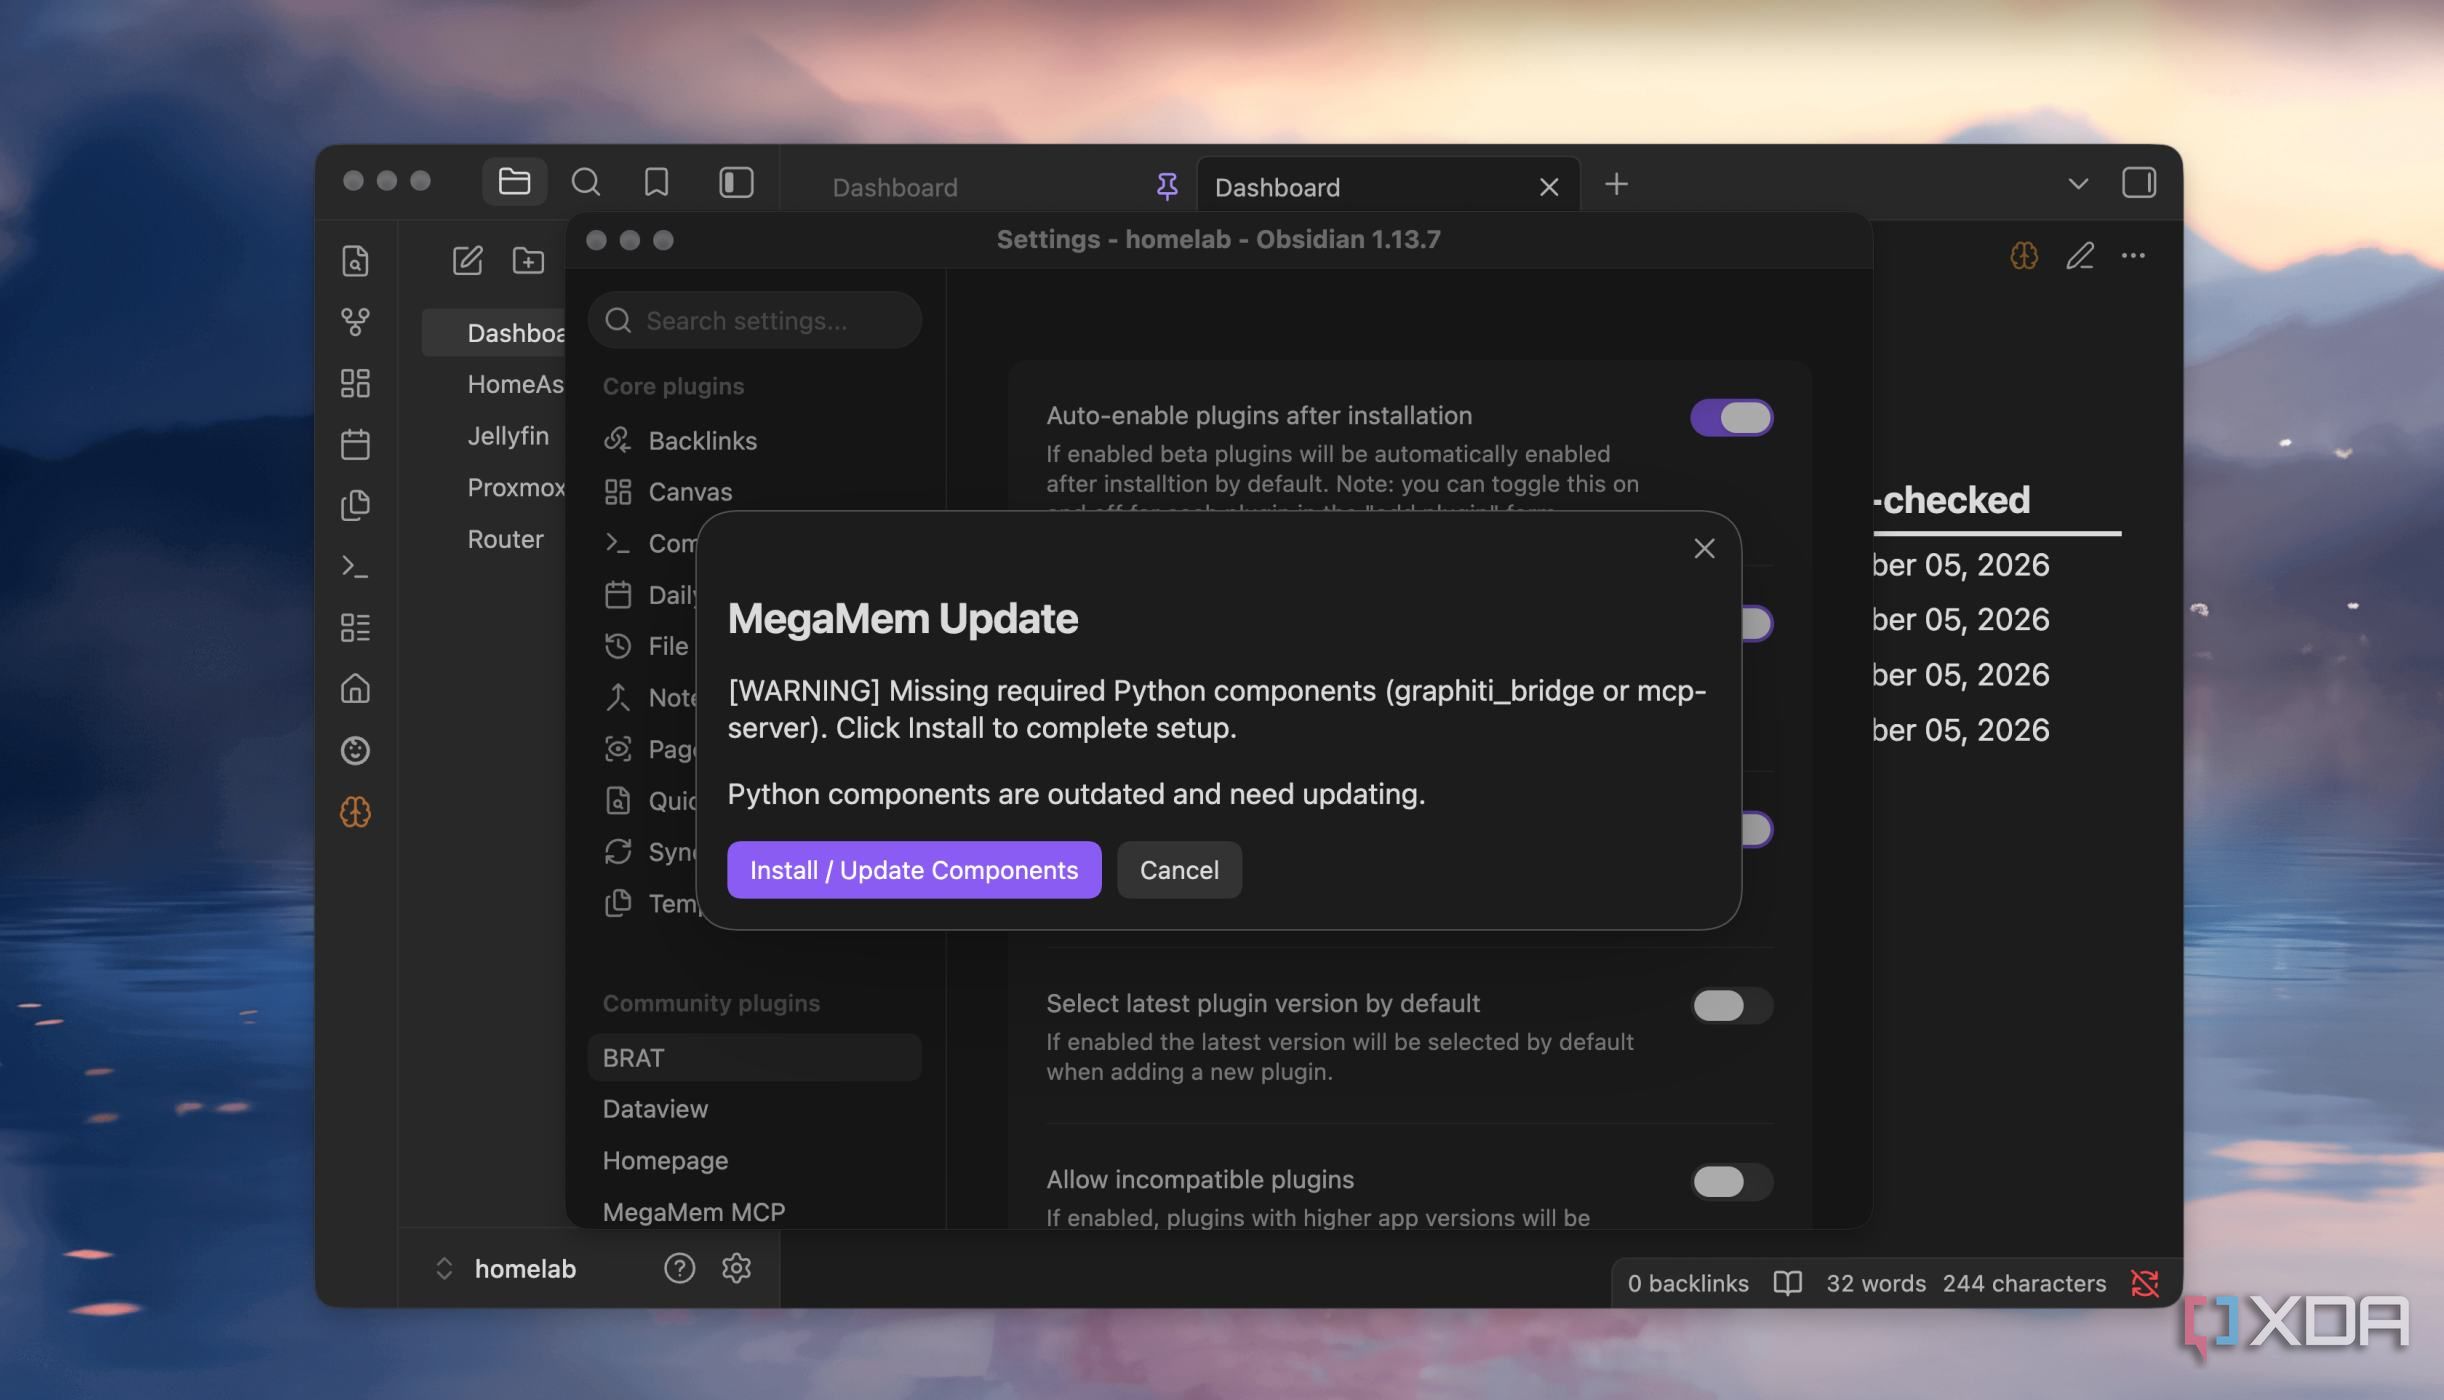2444x1400 pixels.
Task: Click the edit pencil icon in note header
Action: [x=2080, y=256]
